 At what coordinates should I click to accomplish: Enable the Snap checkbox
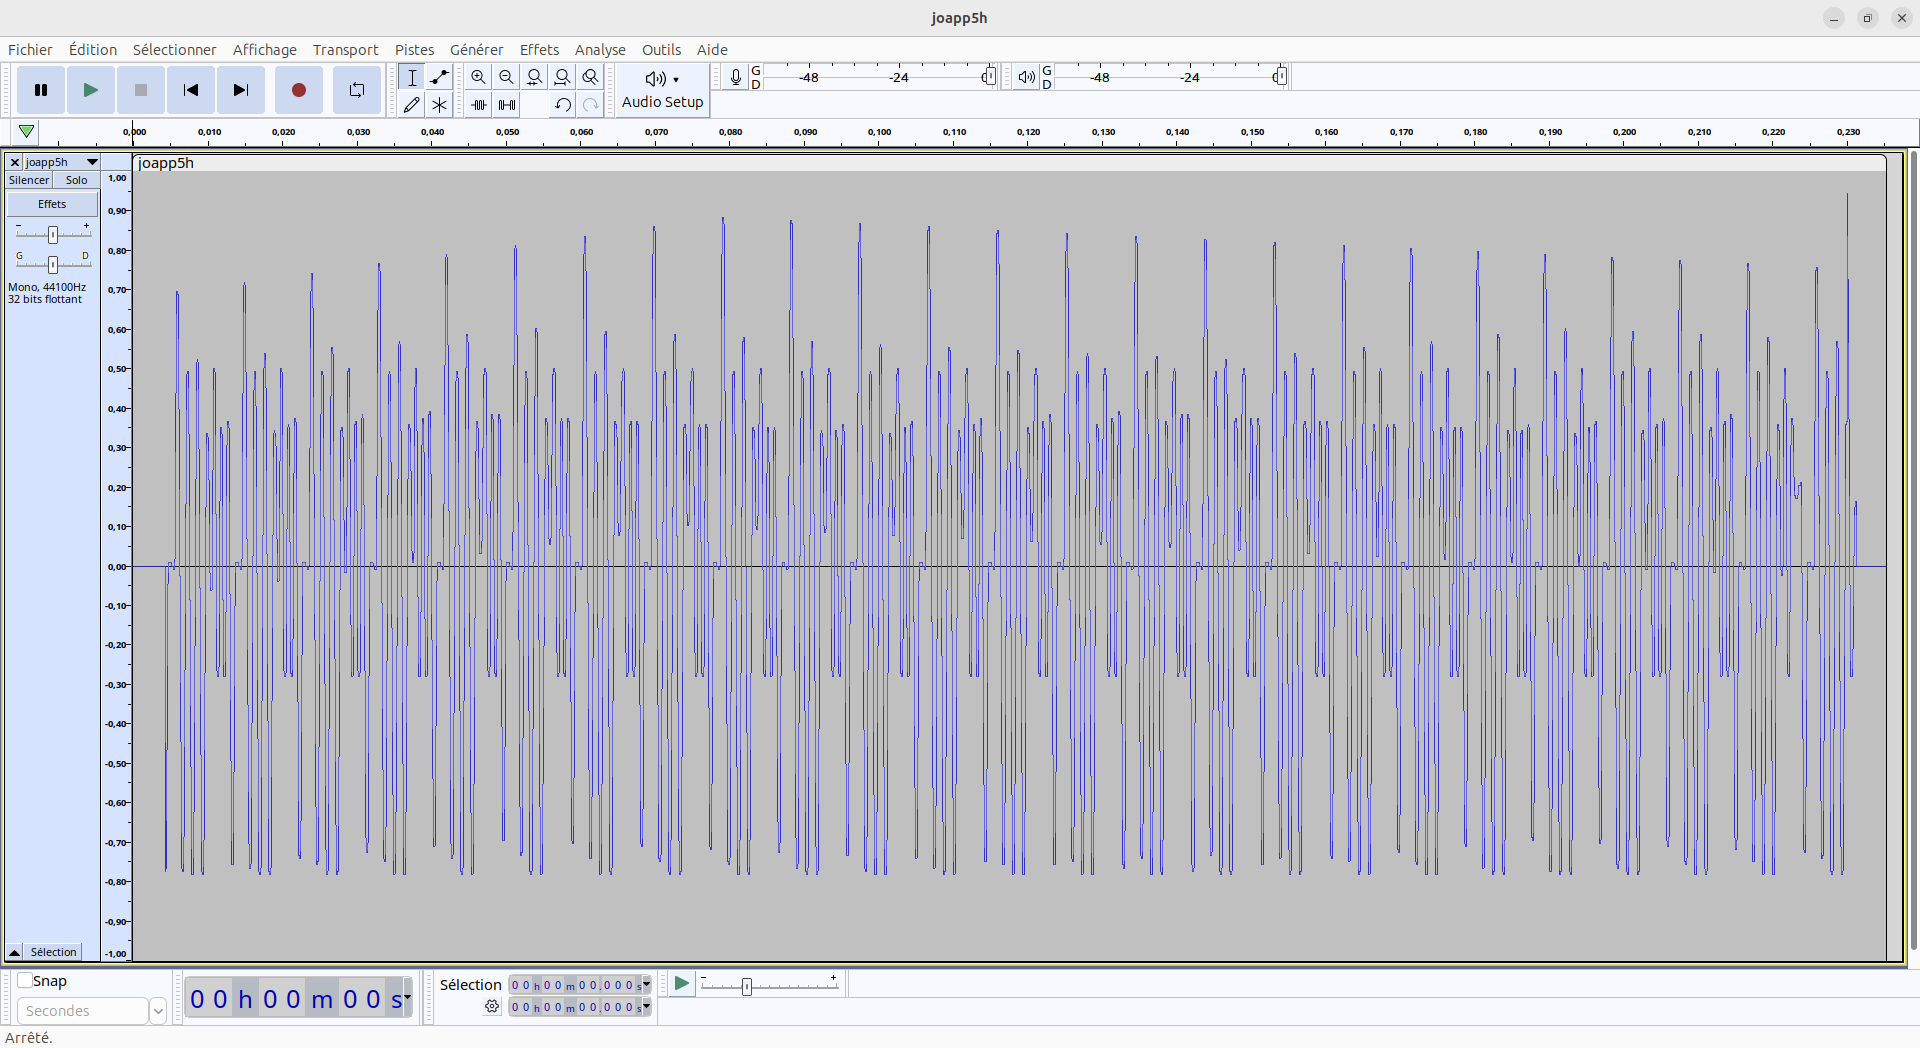point(25,981)
